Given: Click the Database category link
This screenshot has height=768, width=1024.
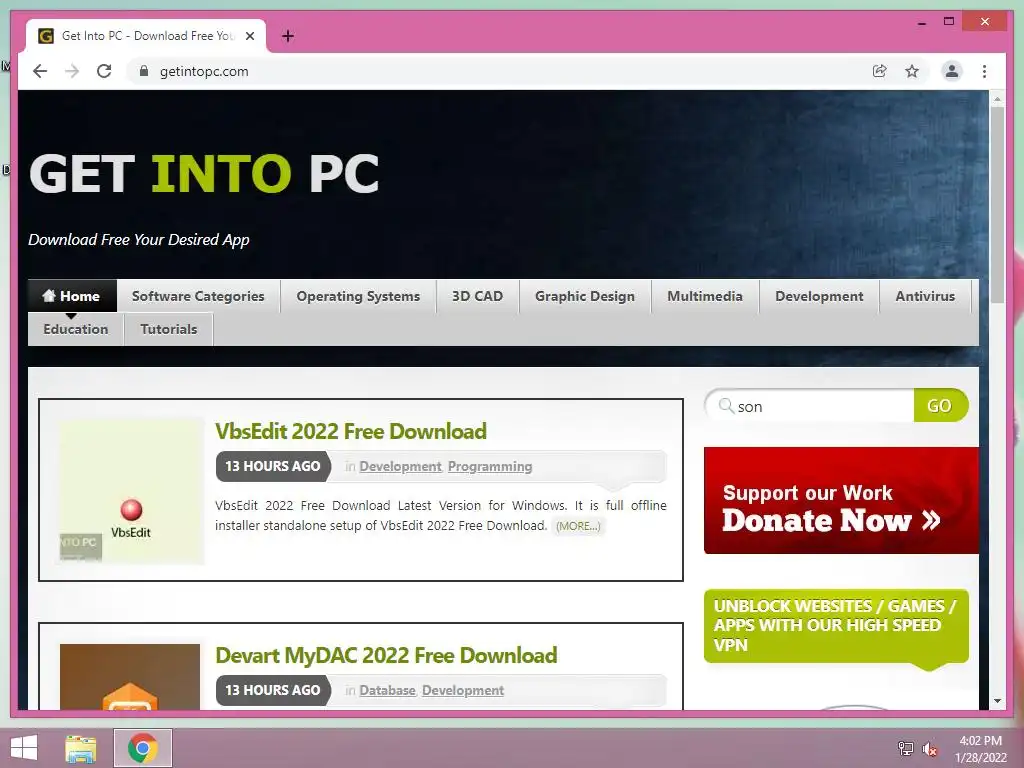Looking at the screenshot, I should (387, 690).
